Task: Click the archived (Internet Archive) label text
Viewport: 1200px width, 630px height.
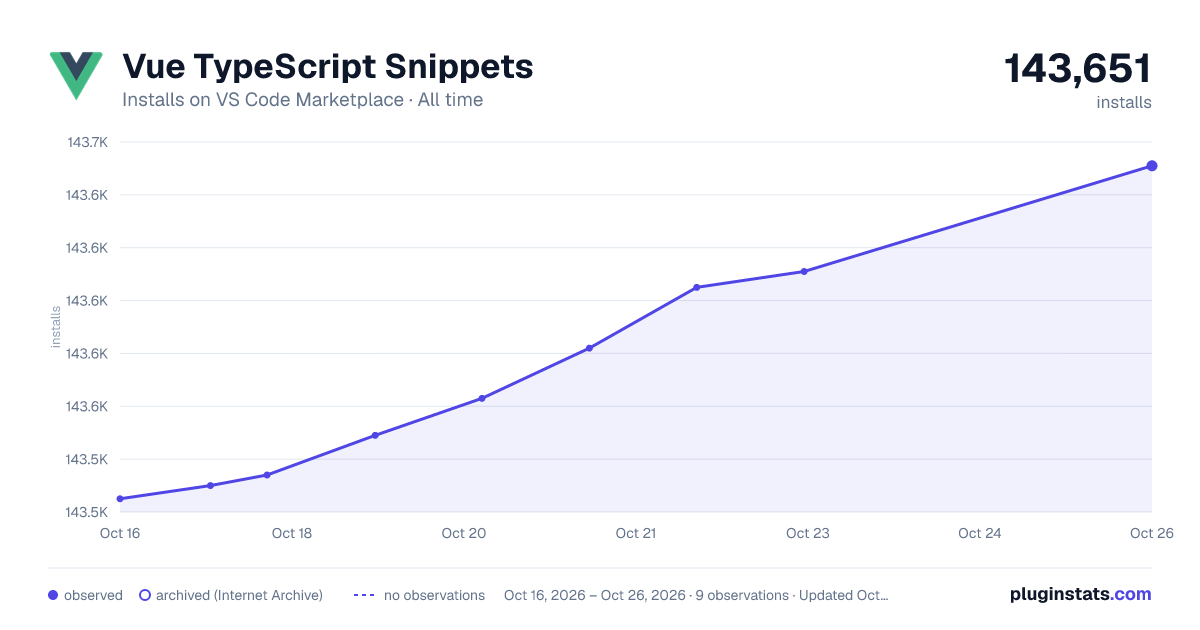Action: click(x=239, y=595)
